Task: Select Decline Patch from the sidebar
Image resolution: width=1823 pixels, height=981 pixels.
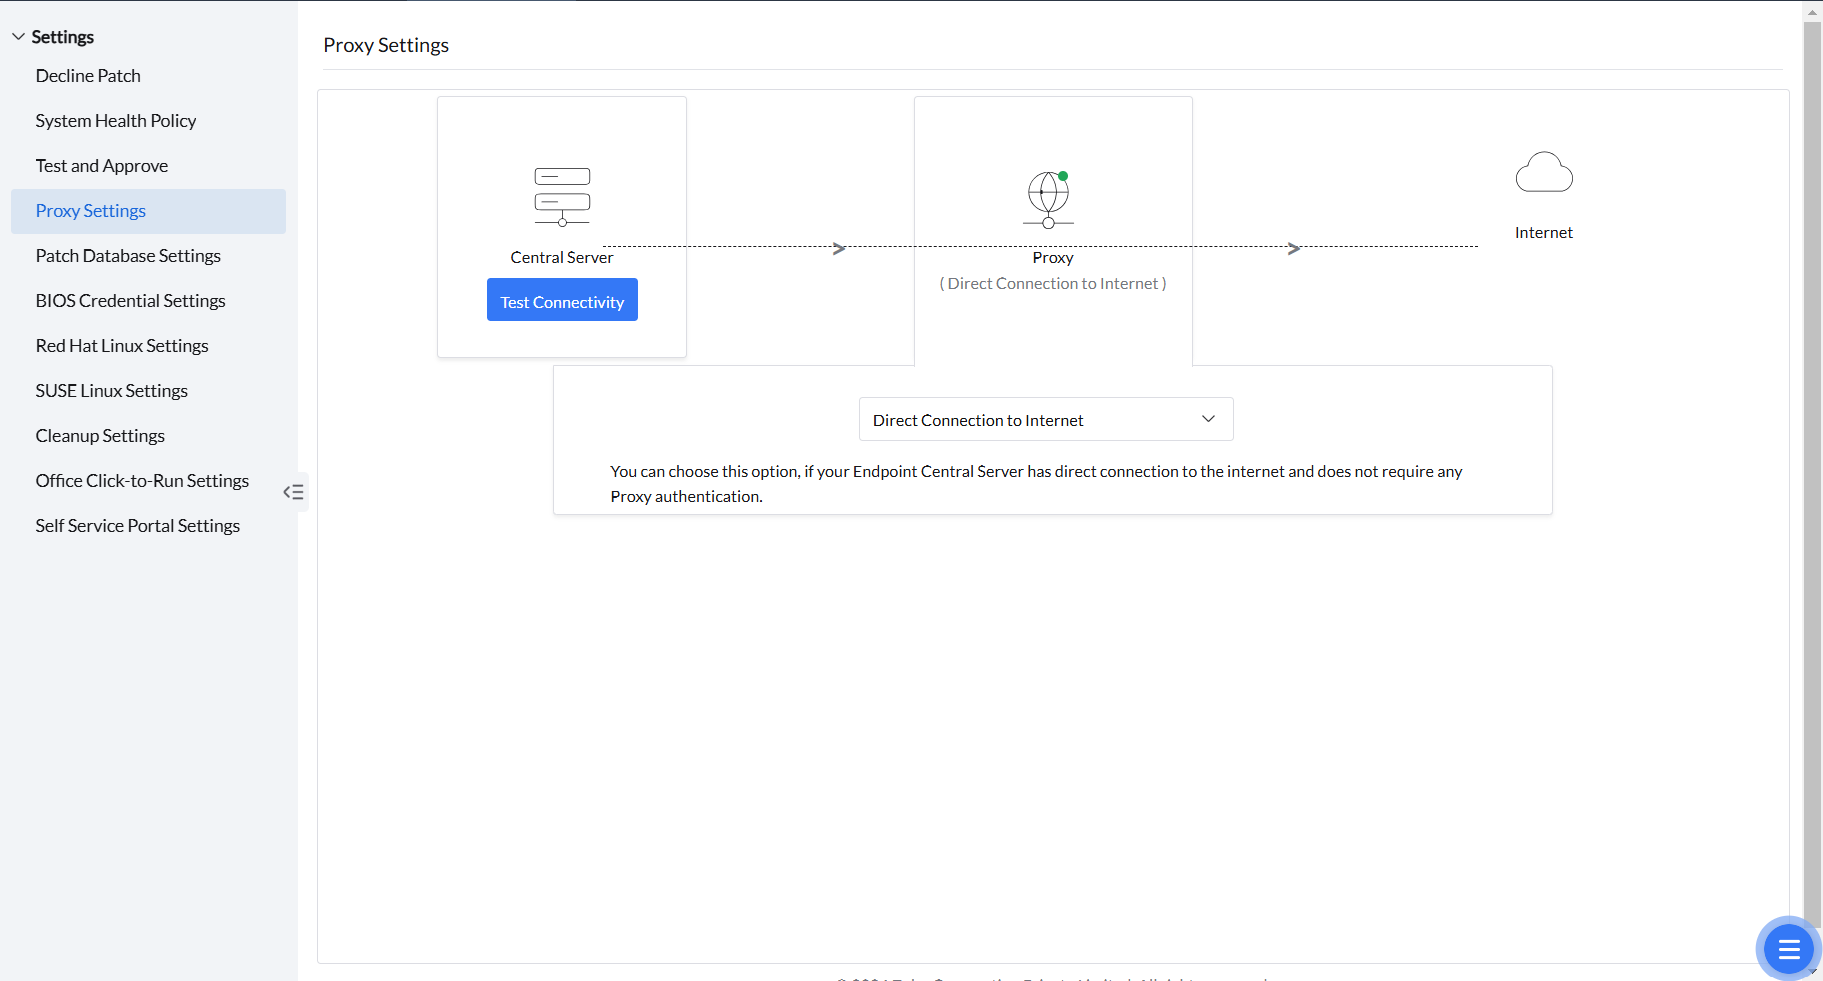Action: (x=88, y=75)
